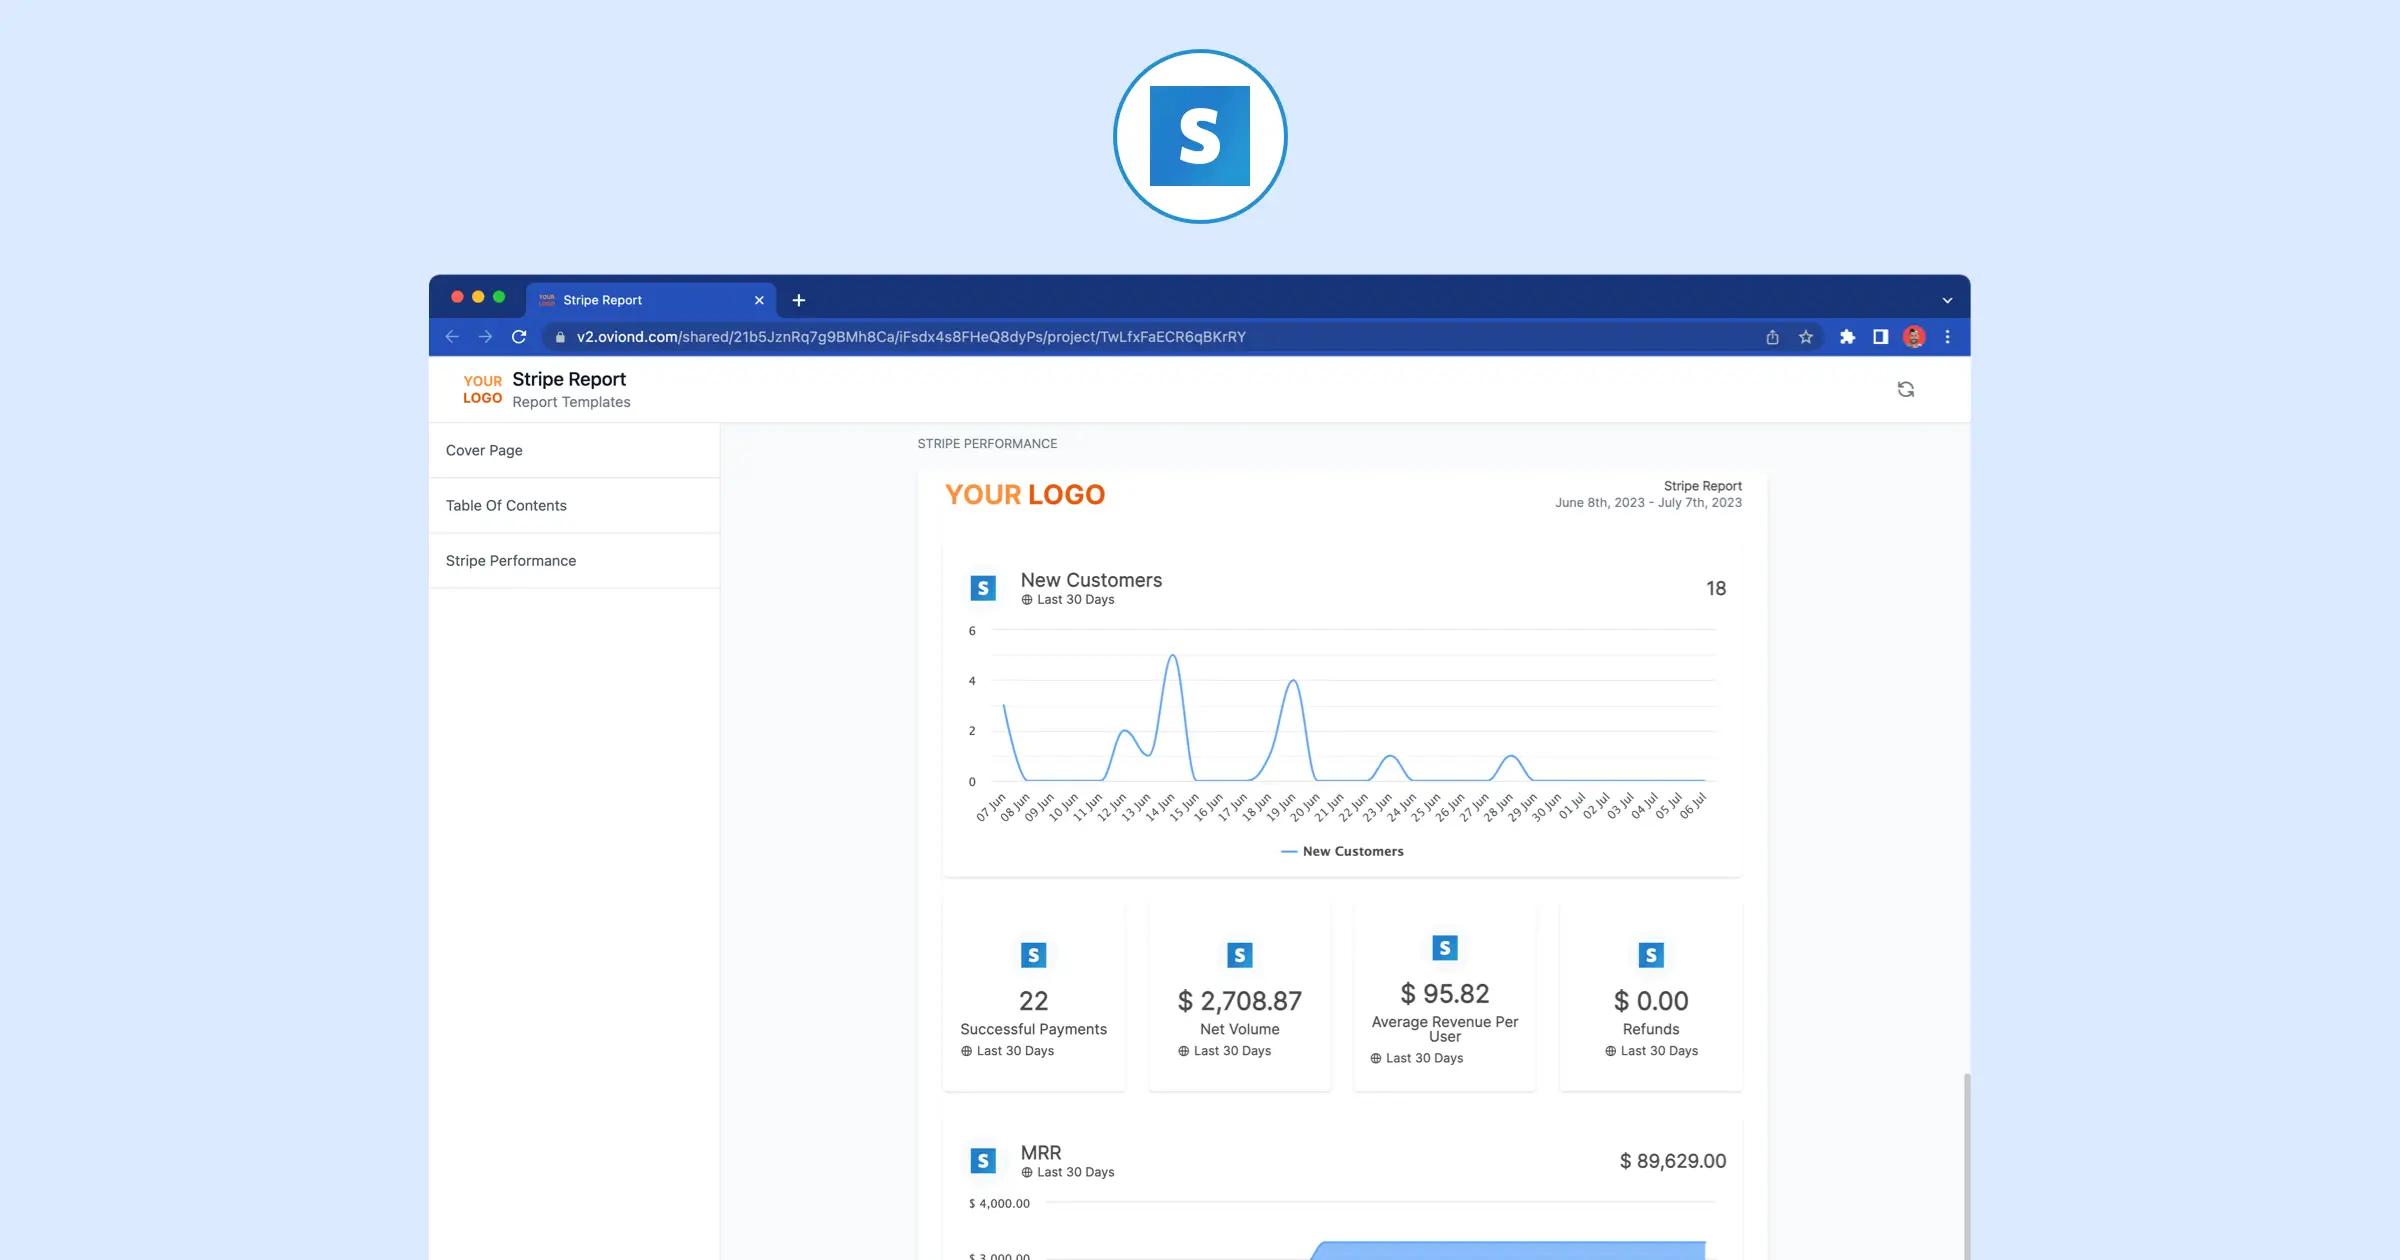Click the globe icon under New Customers
Image resolution: width=2400 pixels, height=1260 pixels.
1027,600
